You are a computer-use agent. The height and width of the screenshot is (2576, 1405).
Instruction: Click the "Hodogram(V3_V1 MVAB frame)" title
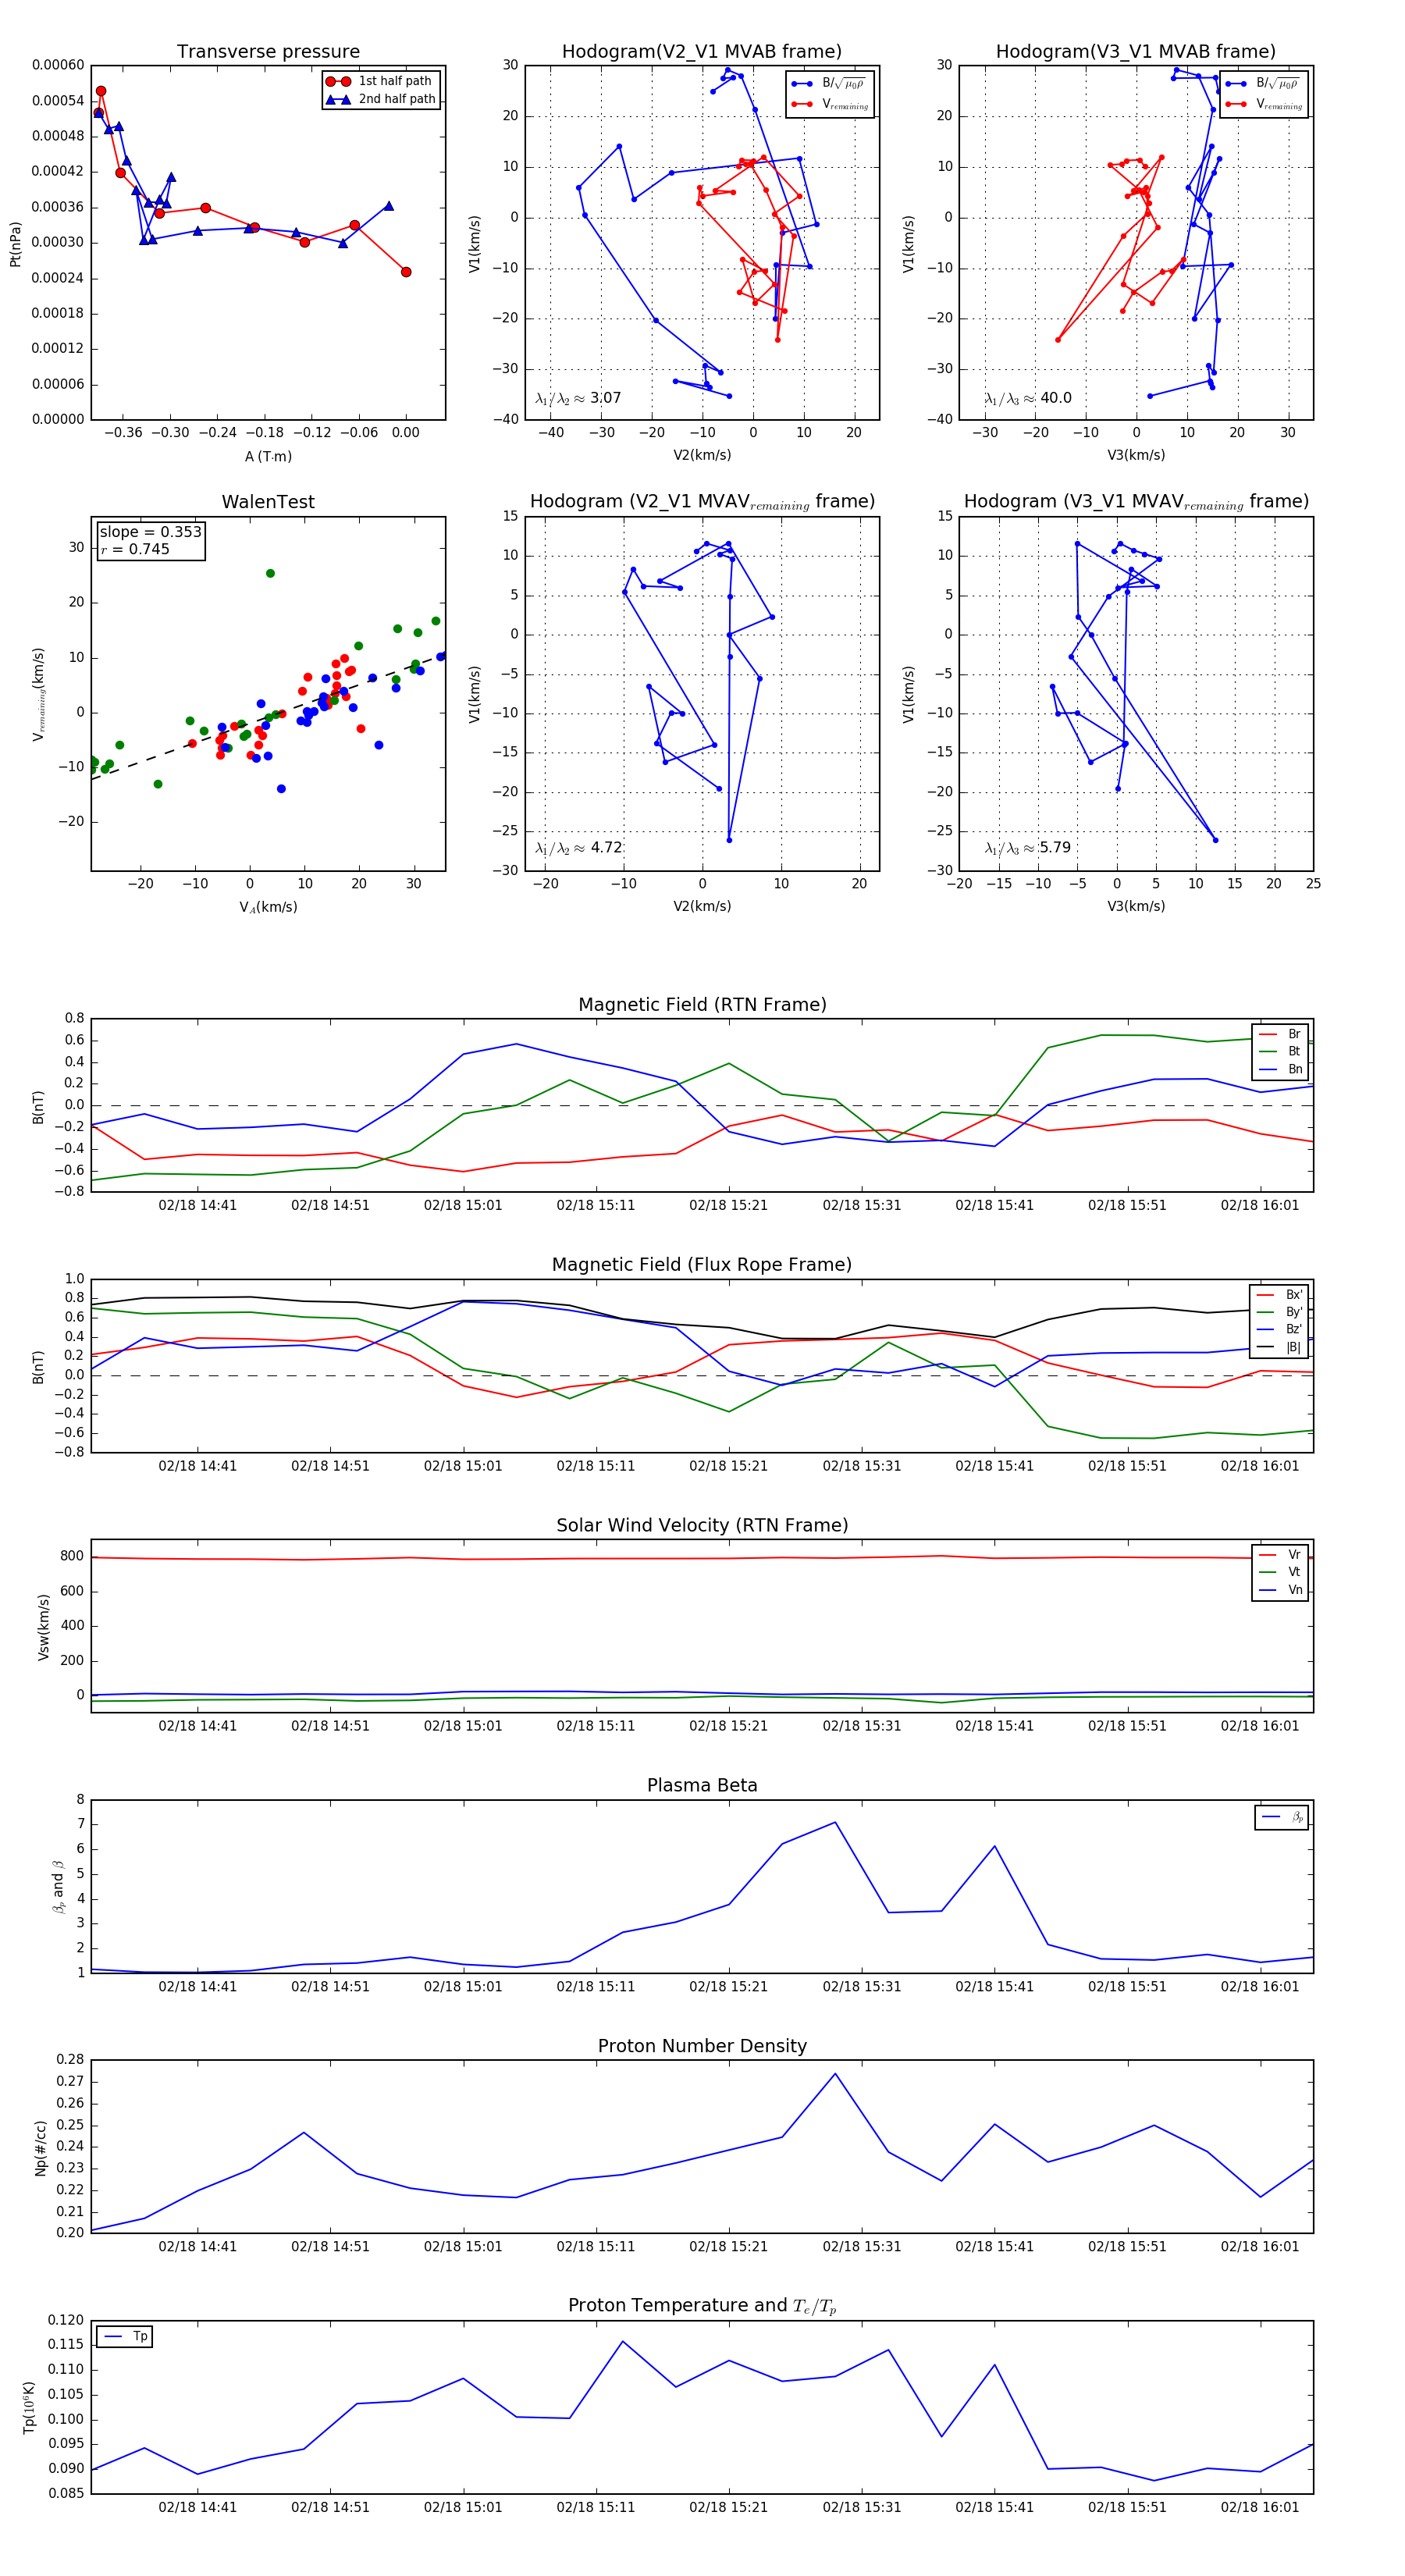point(1136,52)
